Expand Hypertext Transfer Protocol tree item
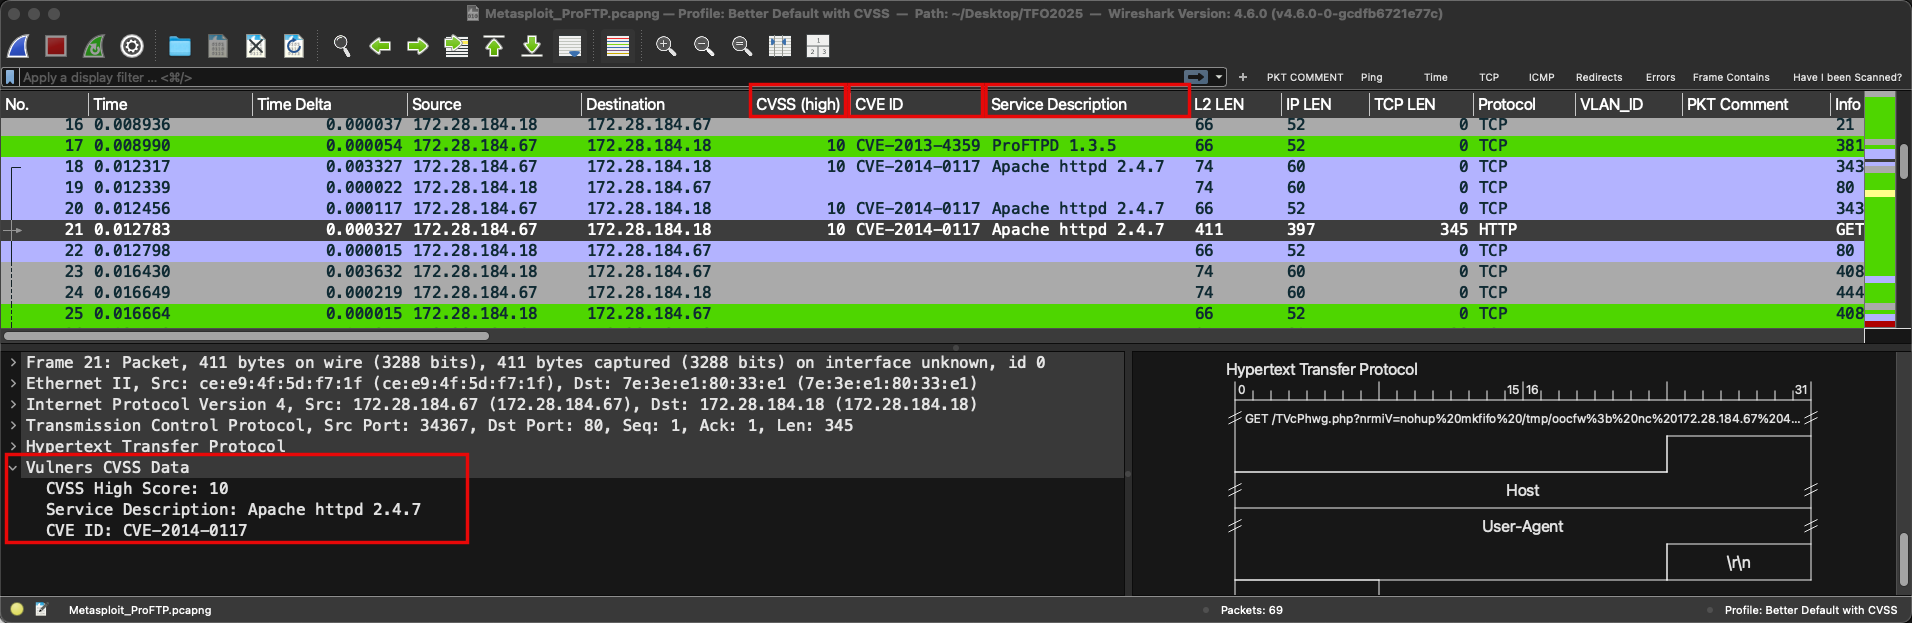This screenshot has width=1912, height=623. tap(13, 446)
